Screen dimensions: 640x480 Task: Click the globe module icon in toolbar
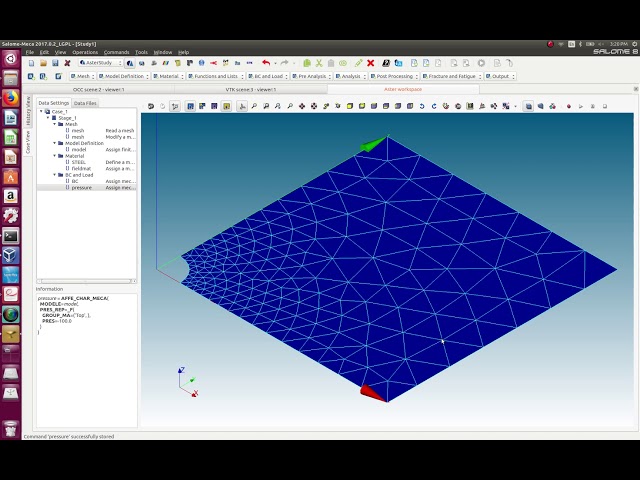(202, 63)
